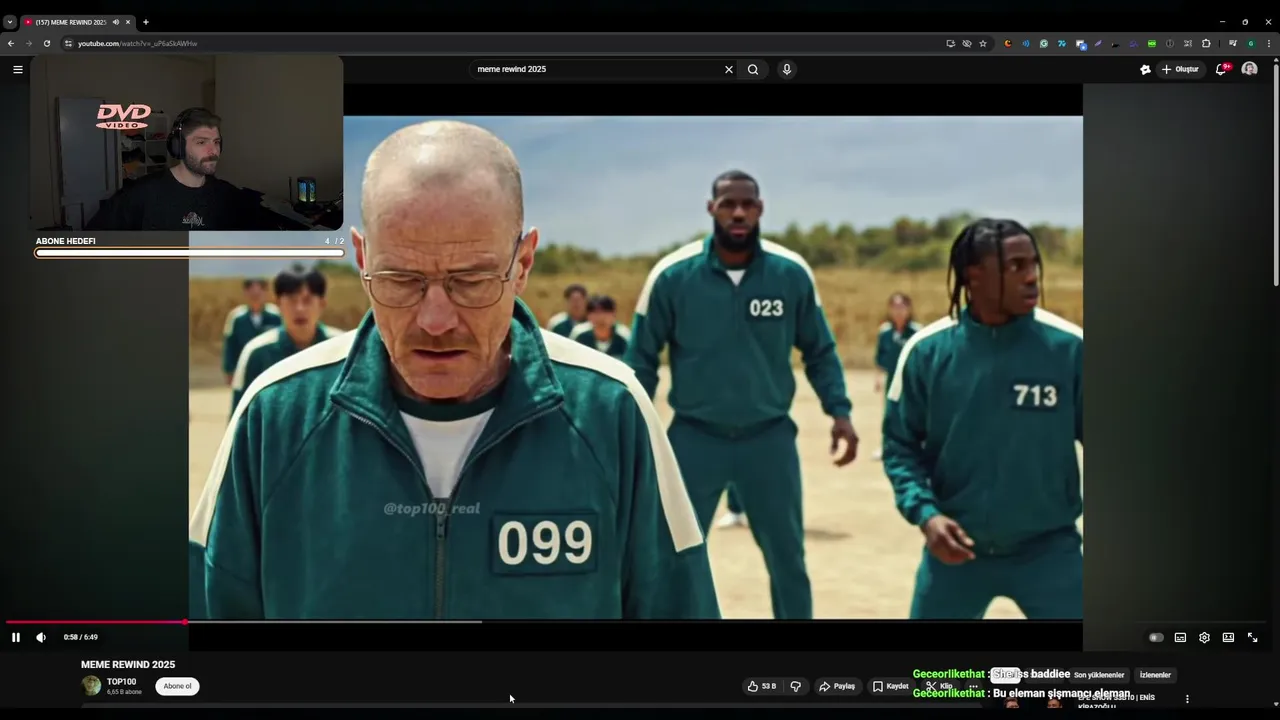Clear the search text with the X

[x=729, y=69]
